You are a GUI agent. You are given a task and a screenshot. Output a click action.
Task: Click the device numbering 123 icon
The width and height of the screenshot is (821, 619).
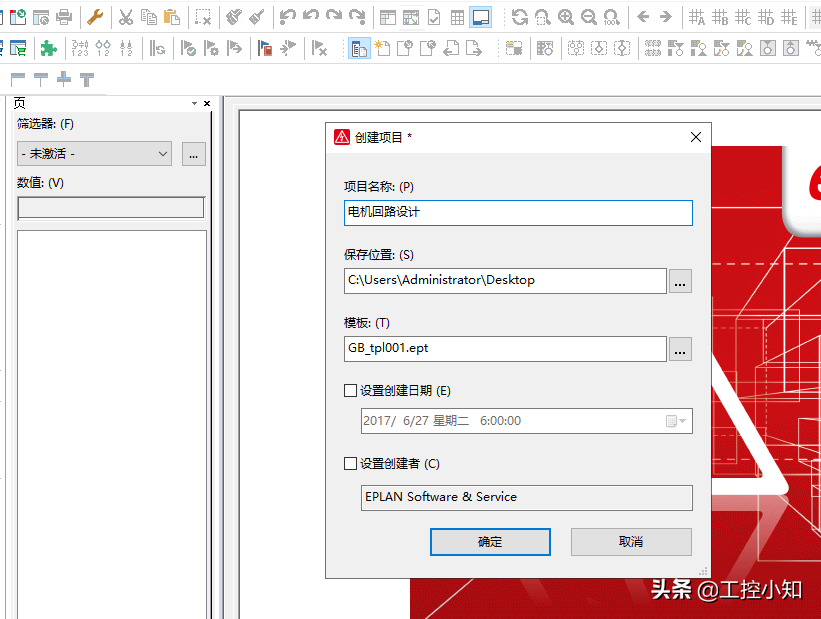[80, 49]
